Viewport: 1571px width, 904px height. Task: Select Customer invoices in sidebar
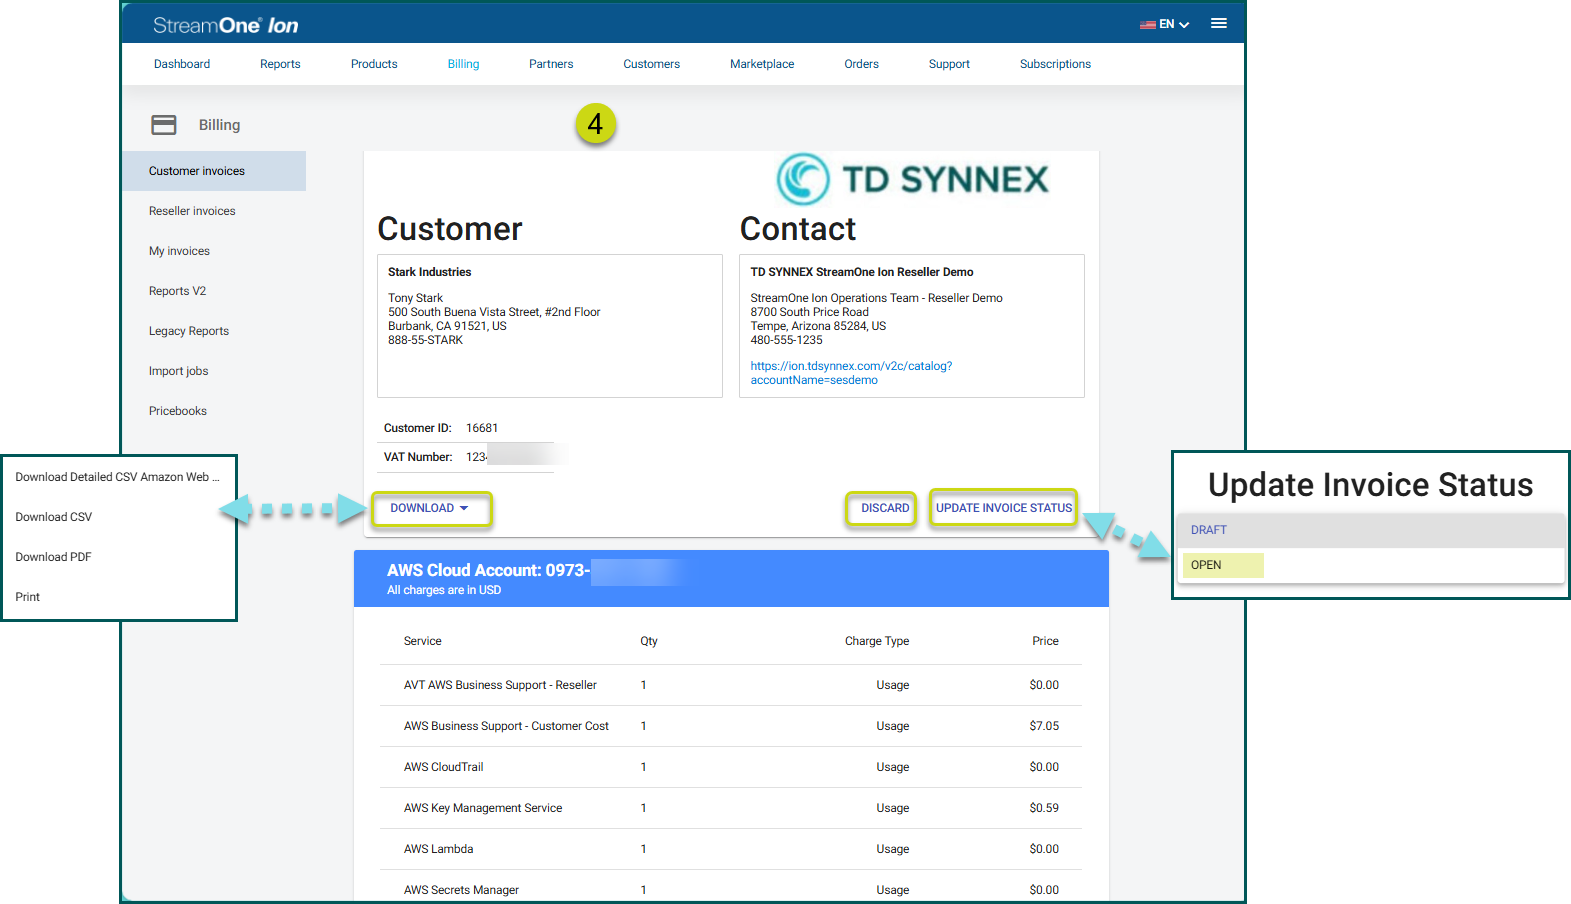214,171
